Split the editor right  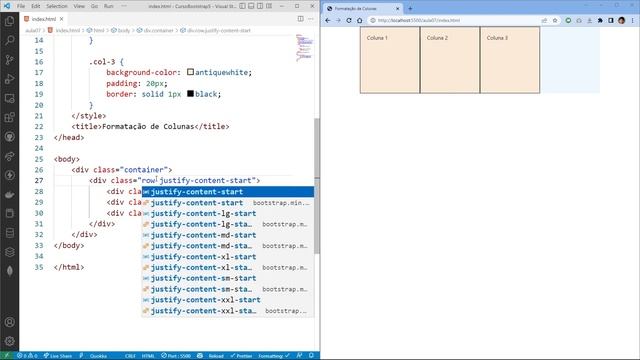(x=300, y=19)
